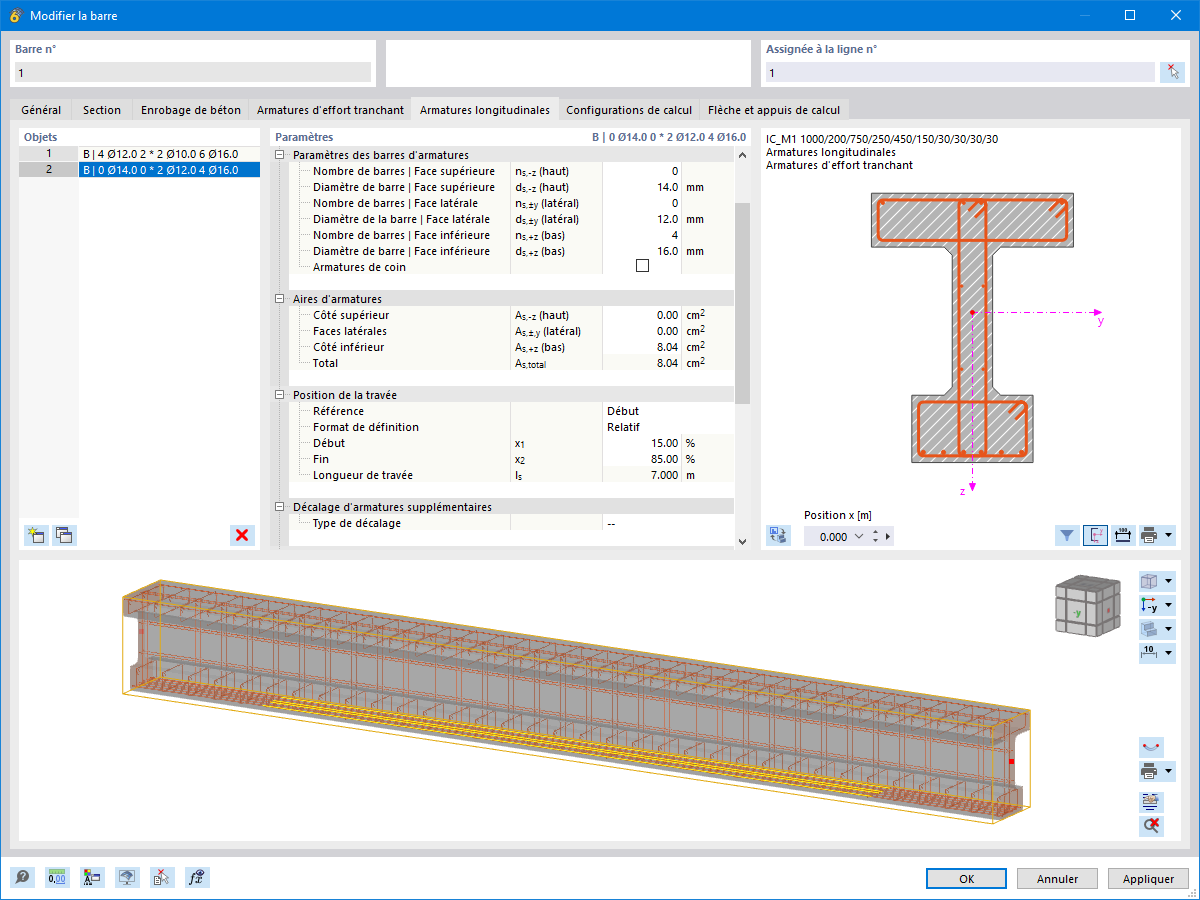This screenshot has height=900, width=1200.
Task: Collapse Décalage d'armatures supplémentaires group
Action: (280, 507)
